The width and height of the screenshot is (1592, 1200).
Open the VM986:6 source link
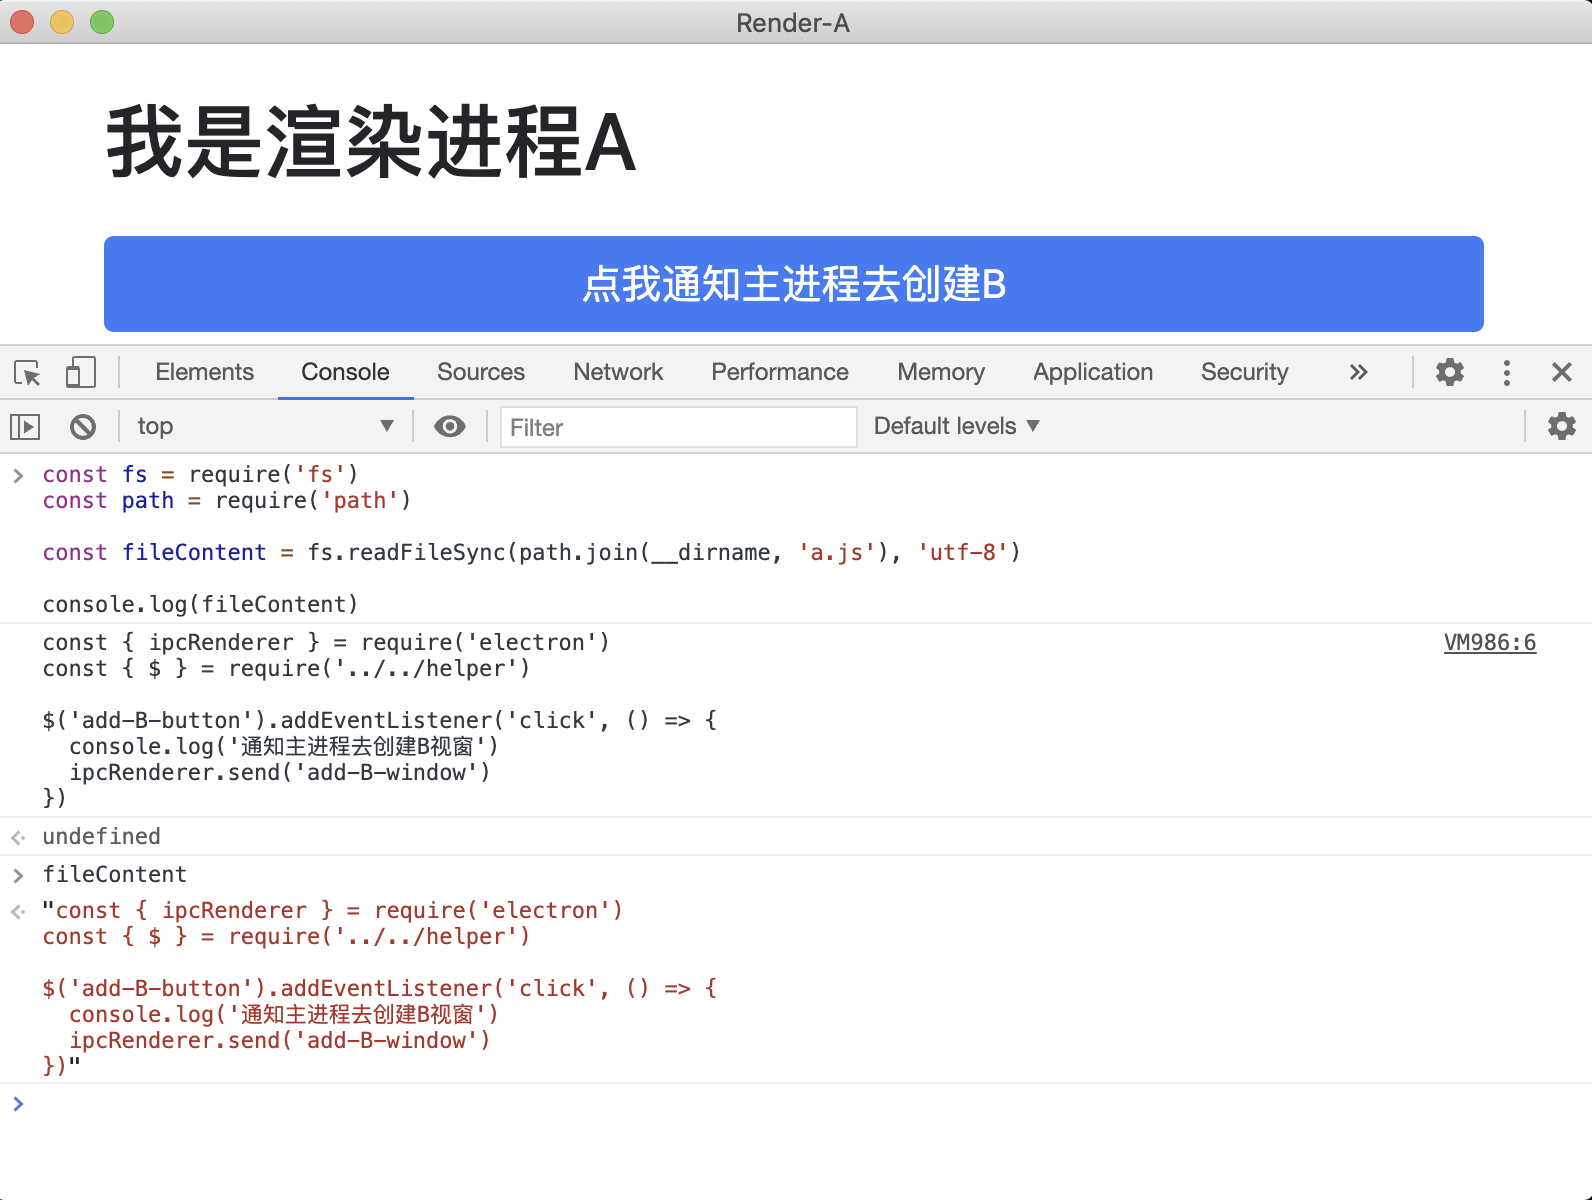pyautogui.click(x=1490, y=643)
